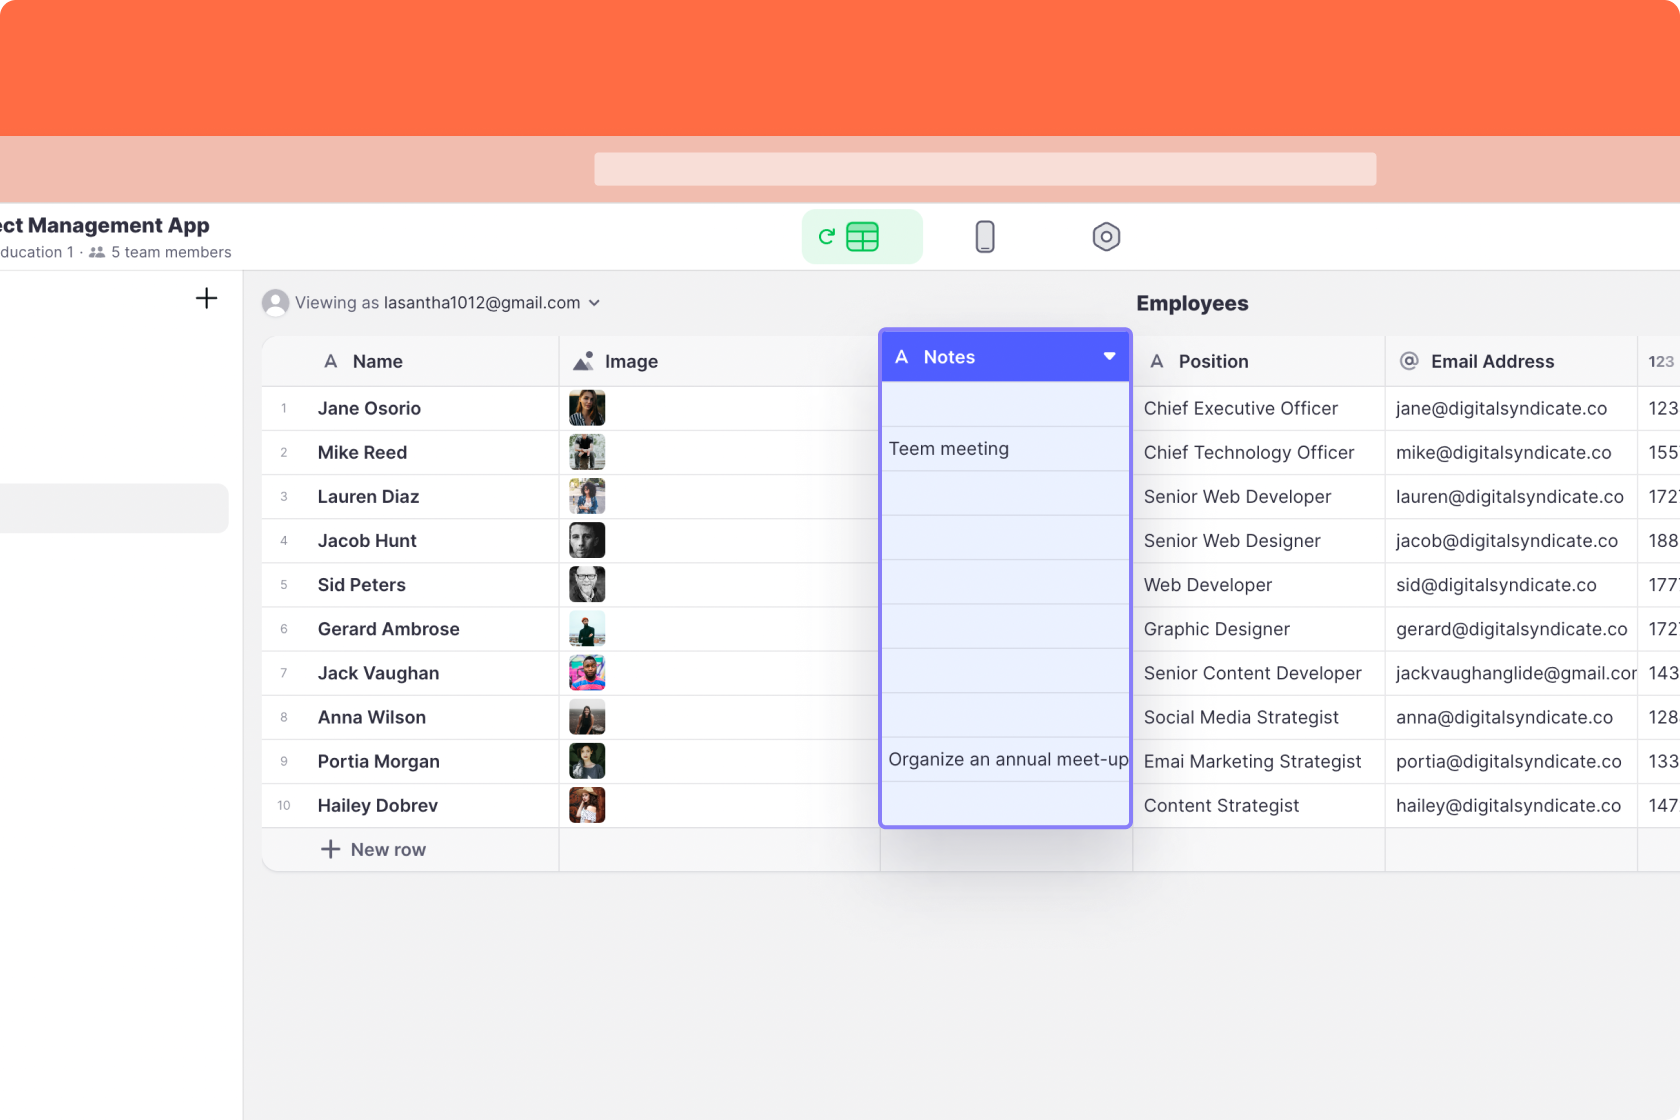Click the text type icon on the Name column

point(331,361)
